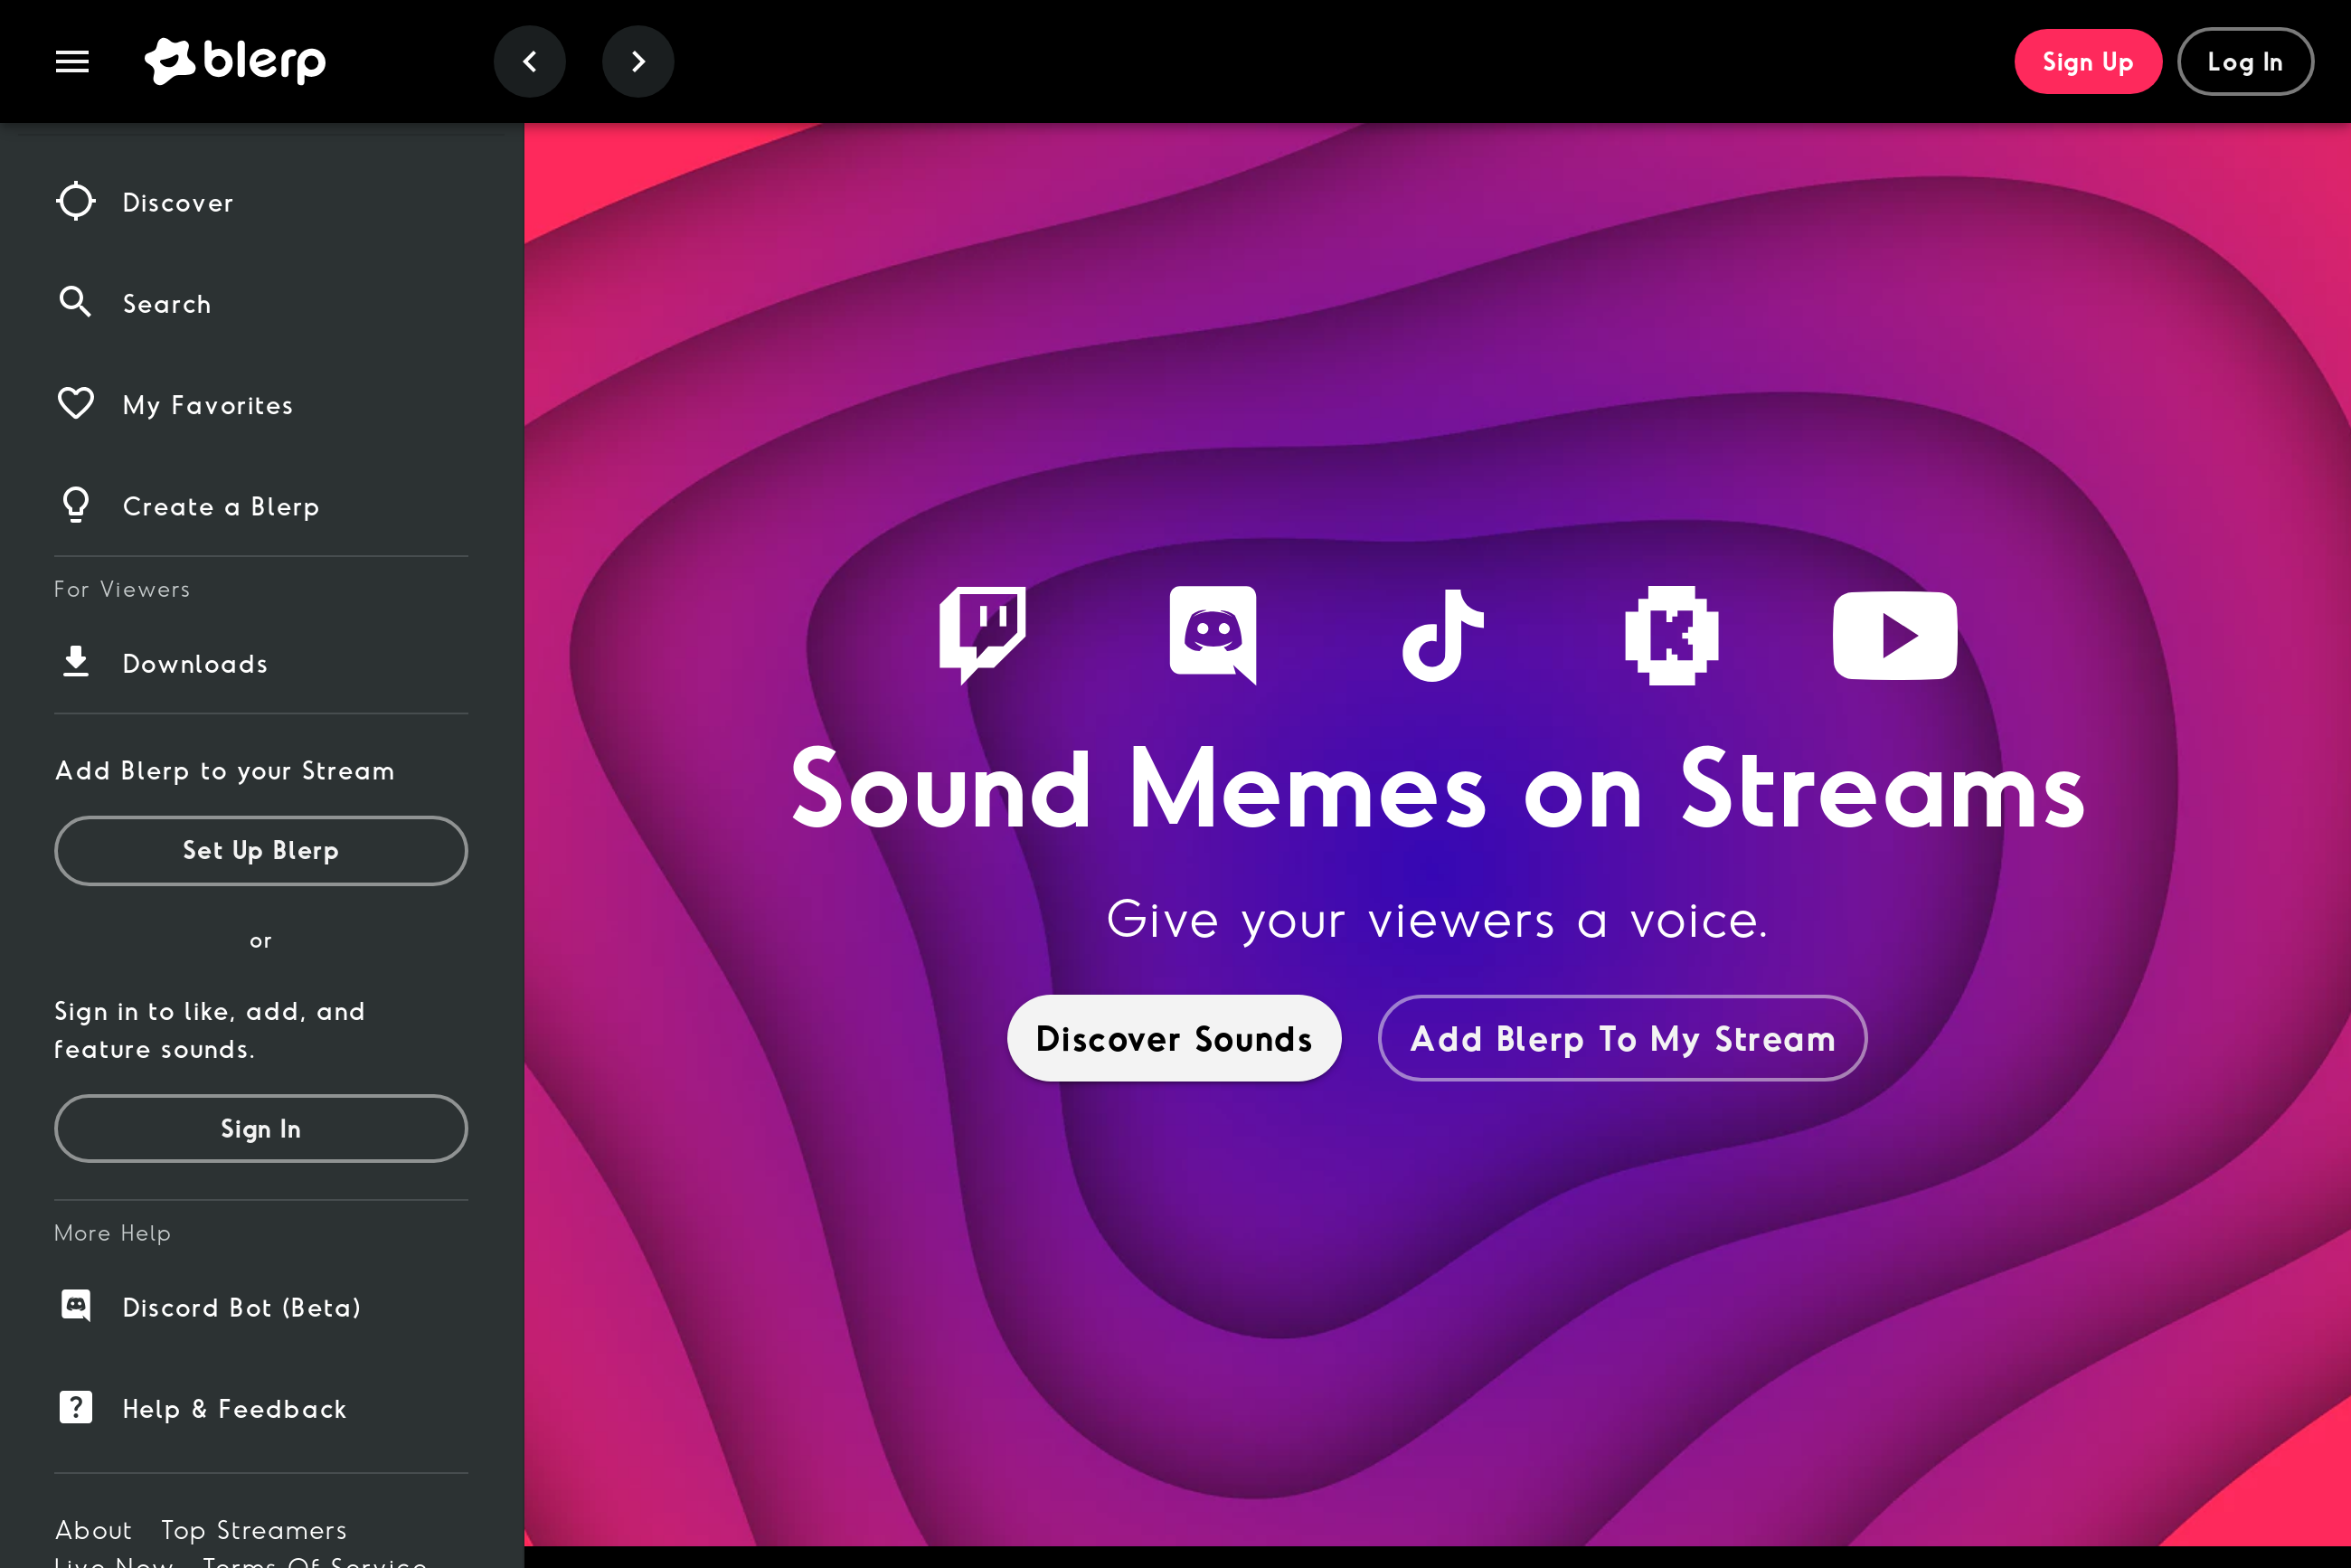
Task: Click the Blerp logo
Action: coord(235,62)
